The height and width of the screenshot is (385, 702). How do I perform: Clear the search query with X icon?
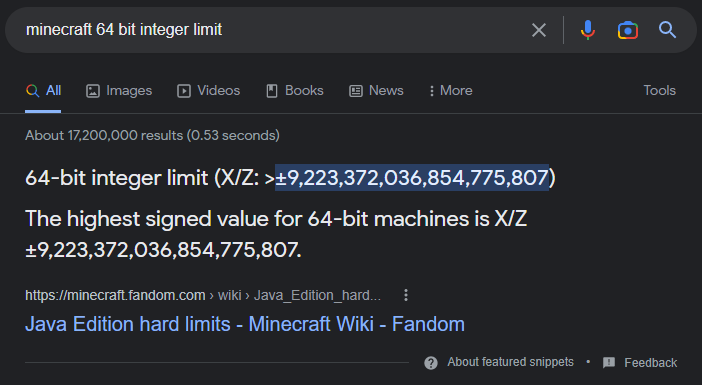click(539, 30)
